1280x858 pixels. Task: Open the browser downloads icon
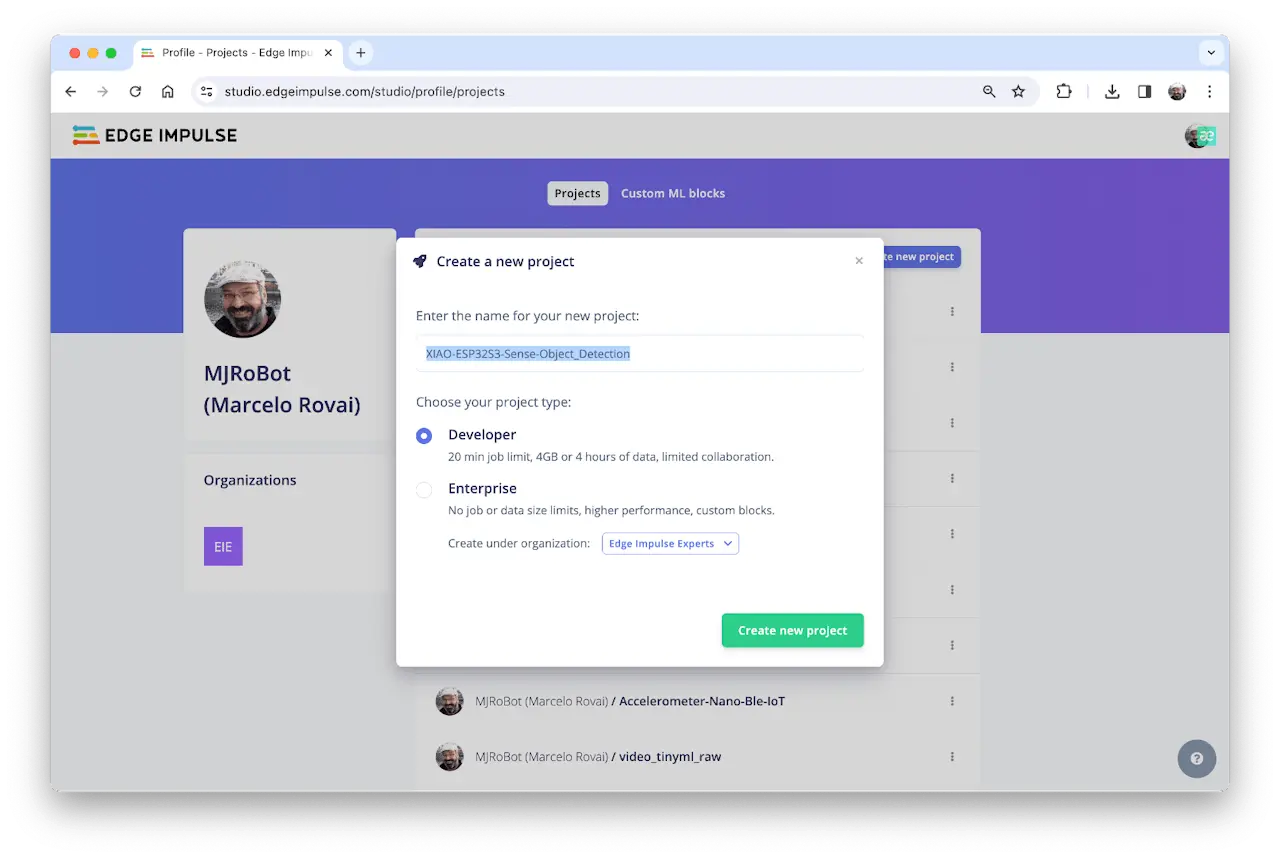1112,91
